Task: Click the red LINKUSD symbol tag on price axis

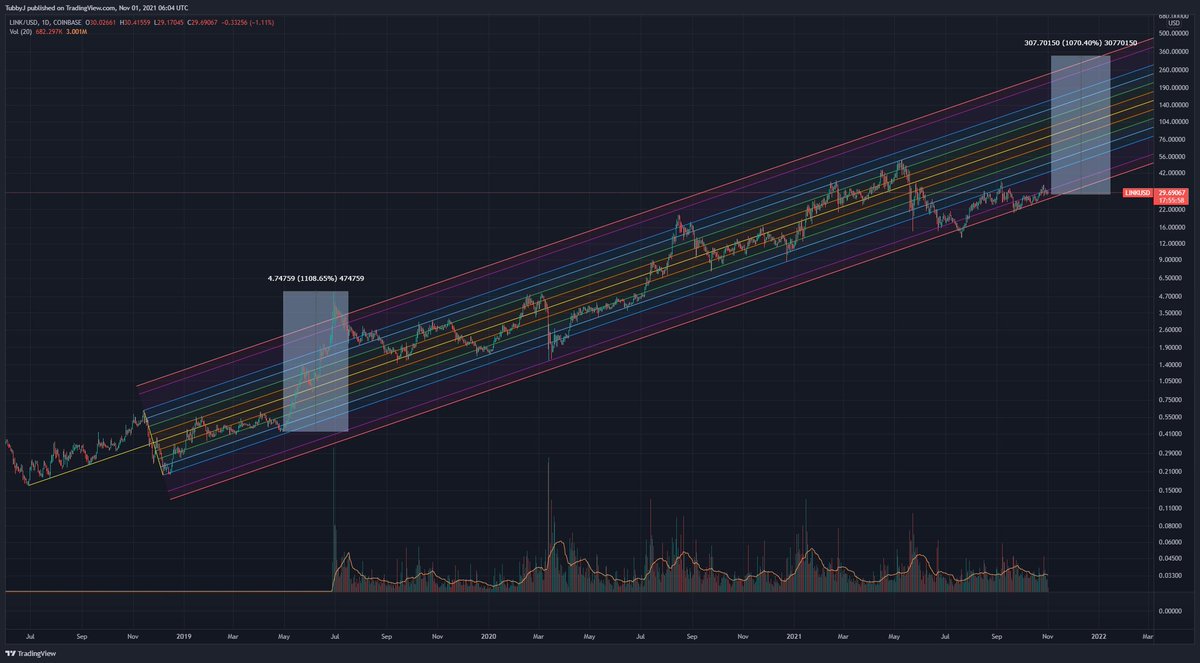Action: pyautogui.click(x=1137, y=191)
